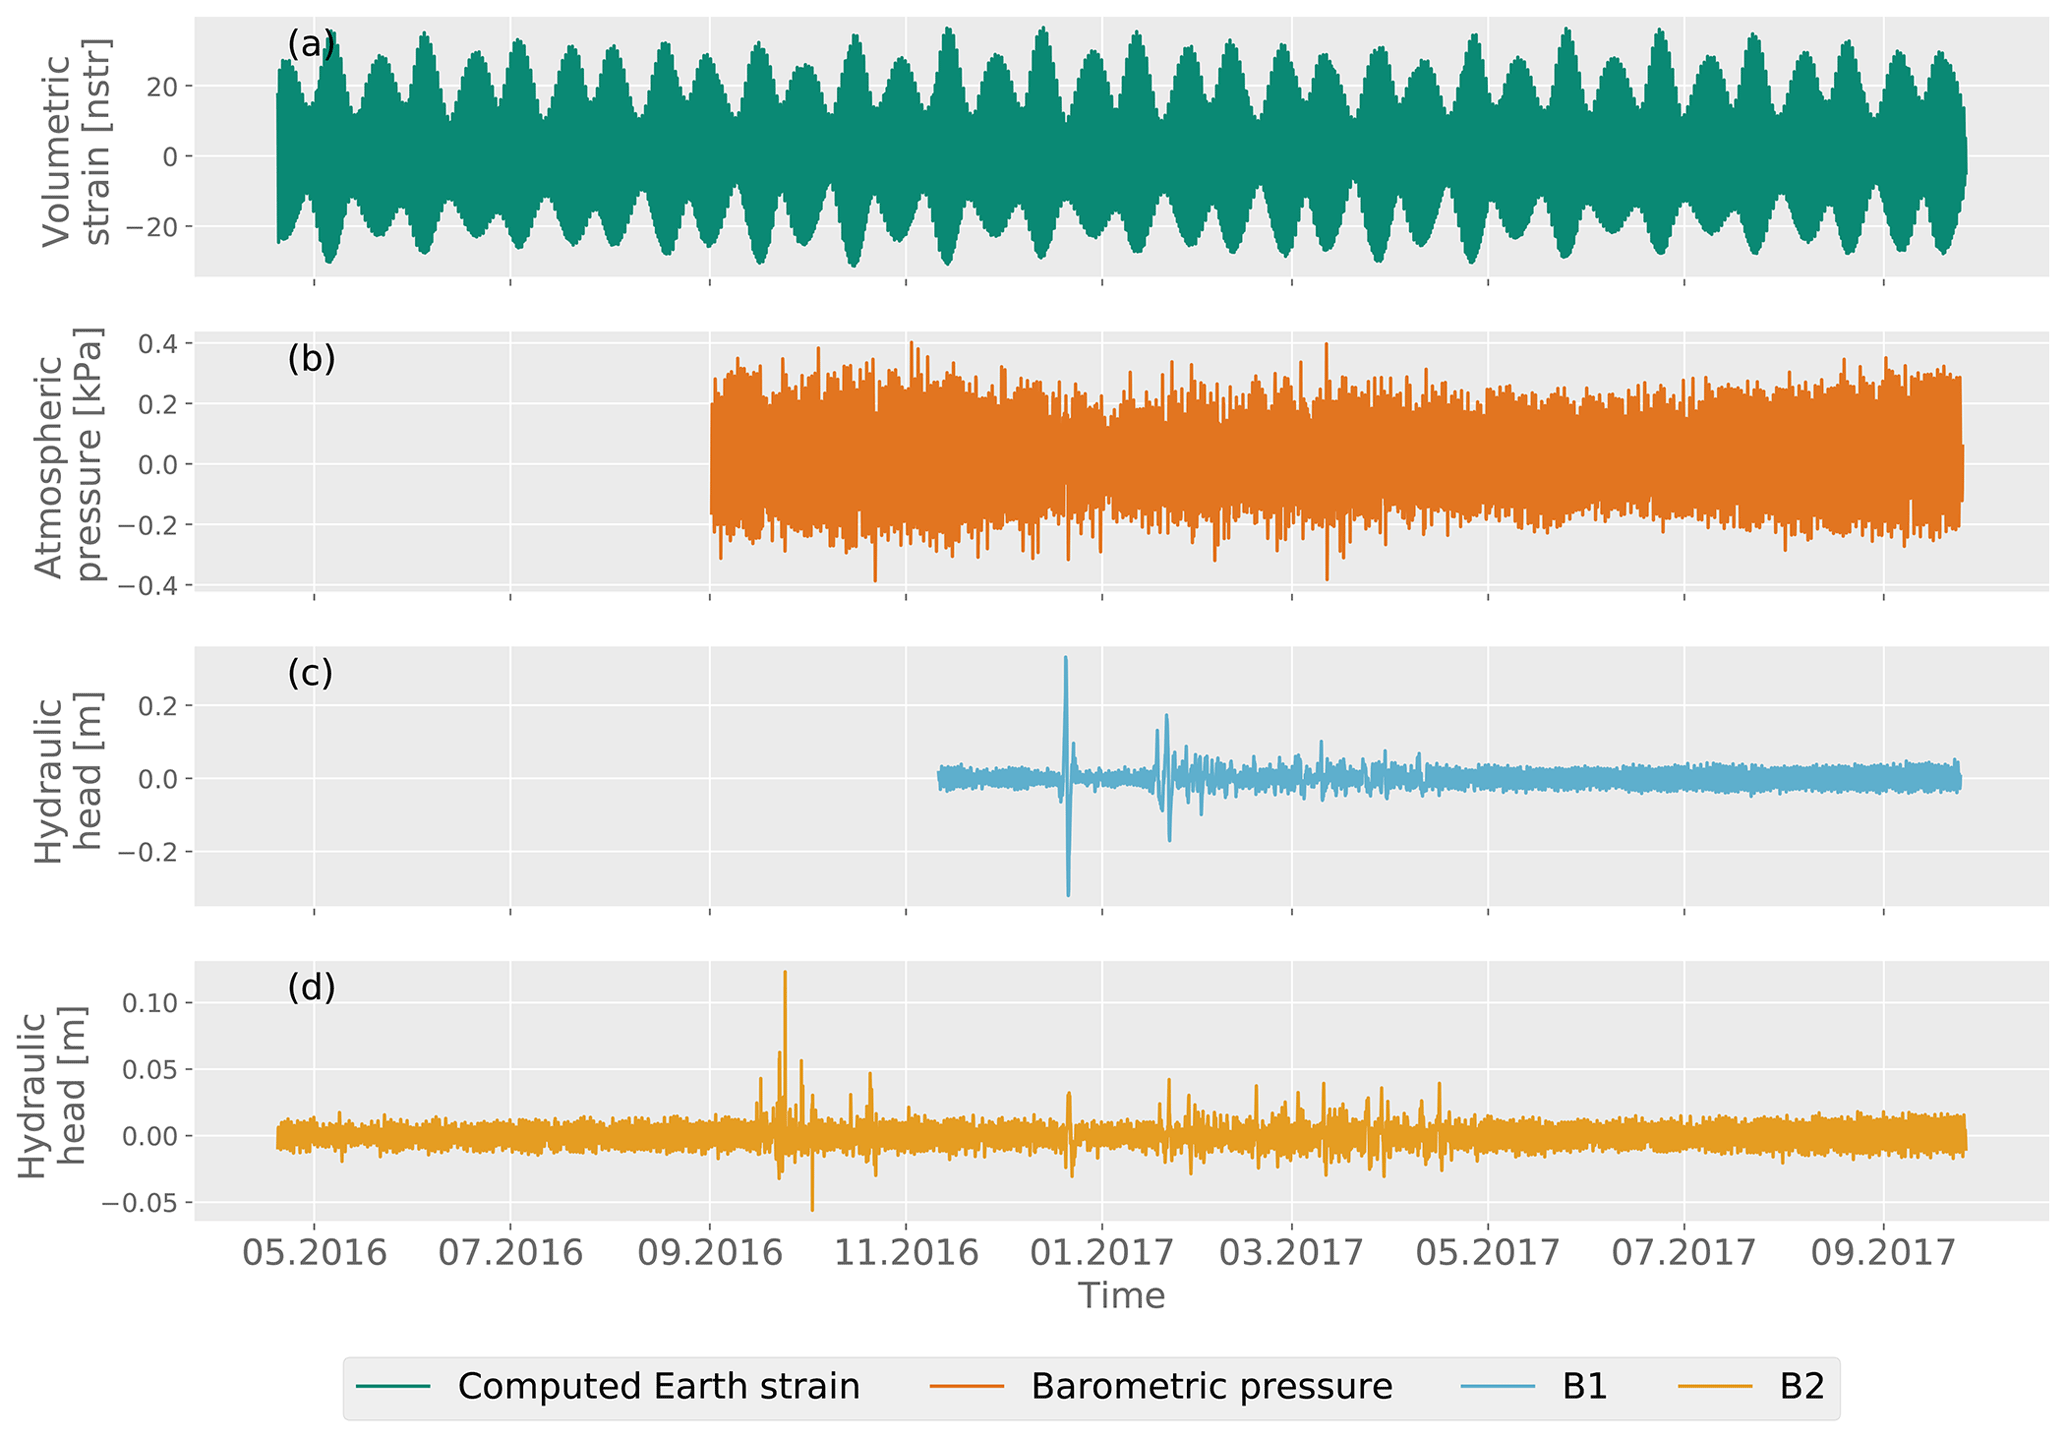Click the 09.2016 x-axis tick label
The width and height of the screenshot is (2067, 1439).
[709, 1253]
